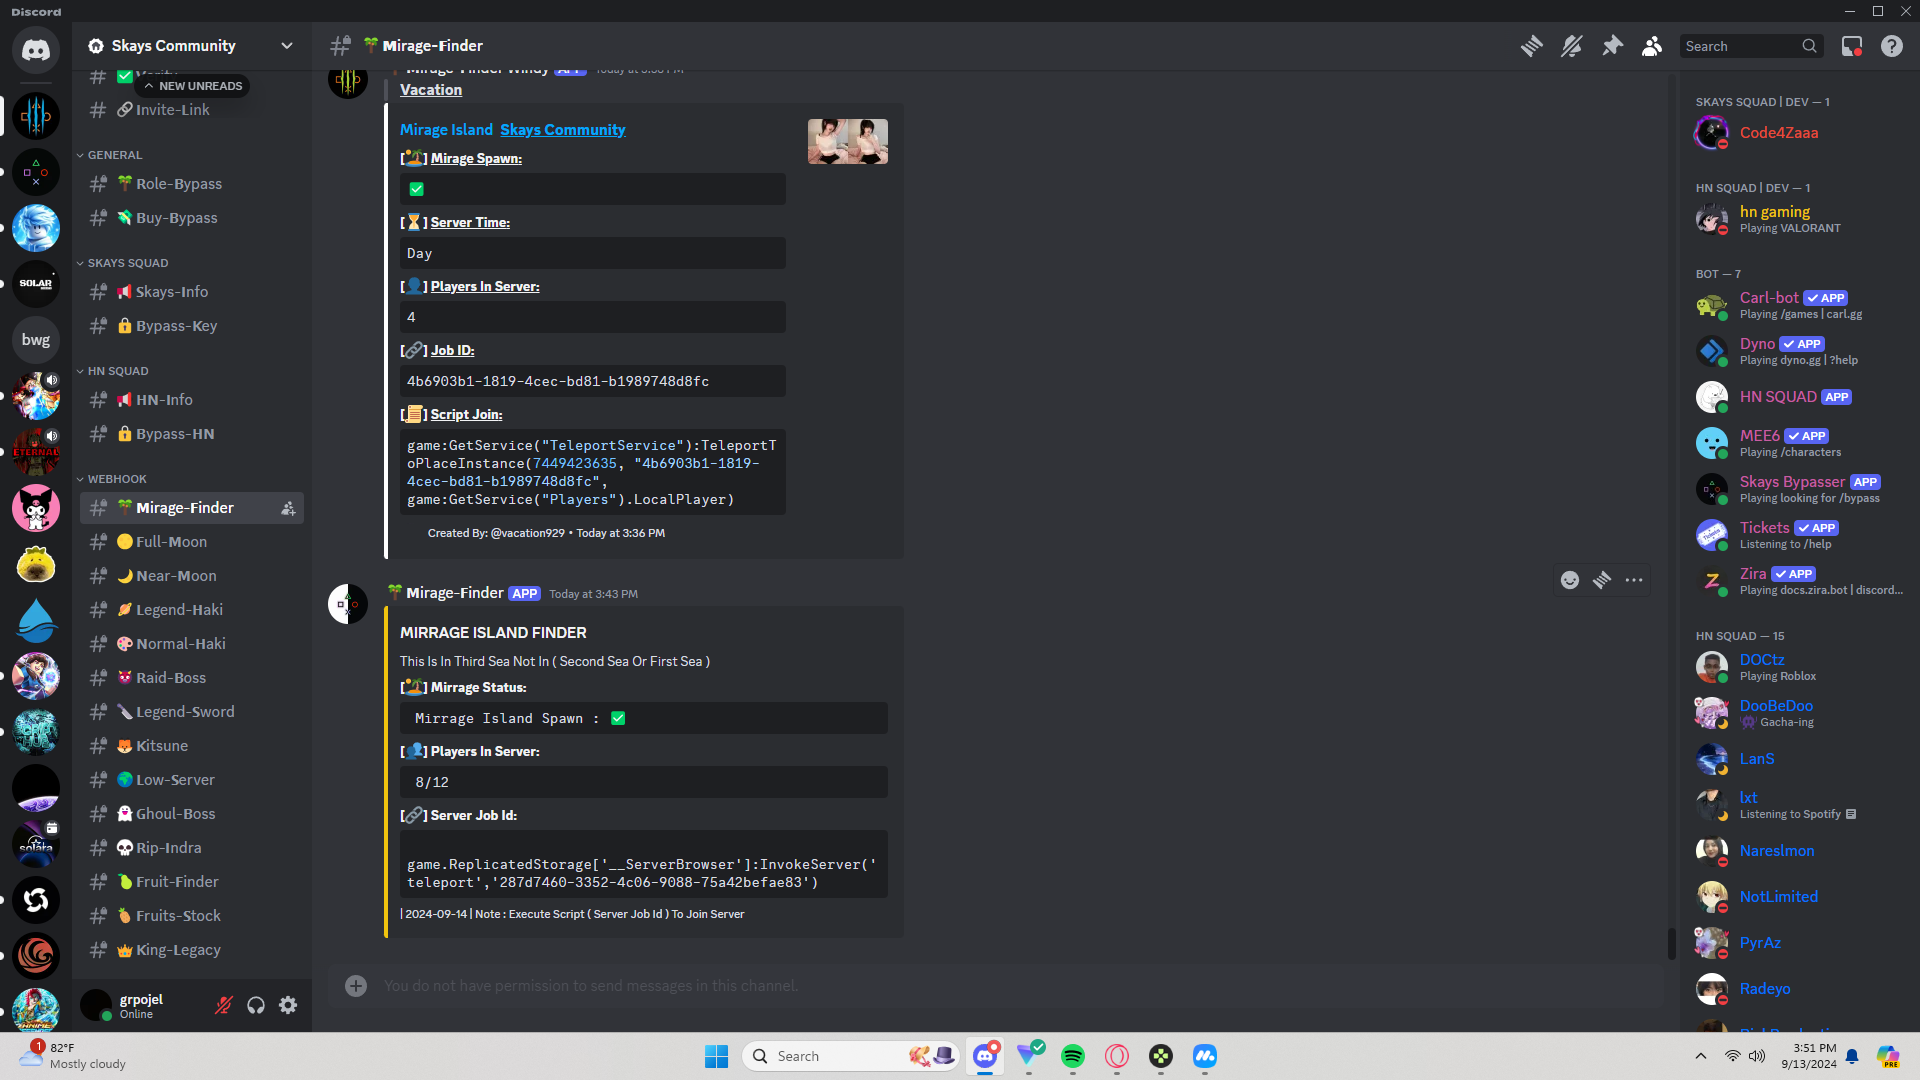Open the Ghoul-Boss channel

coord(192,814)
